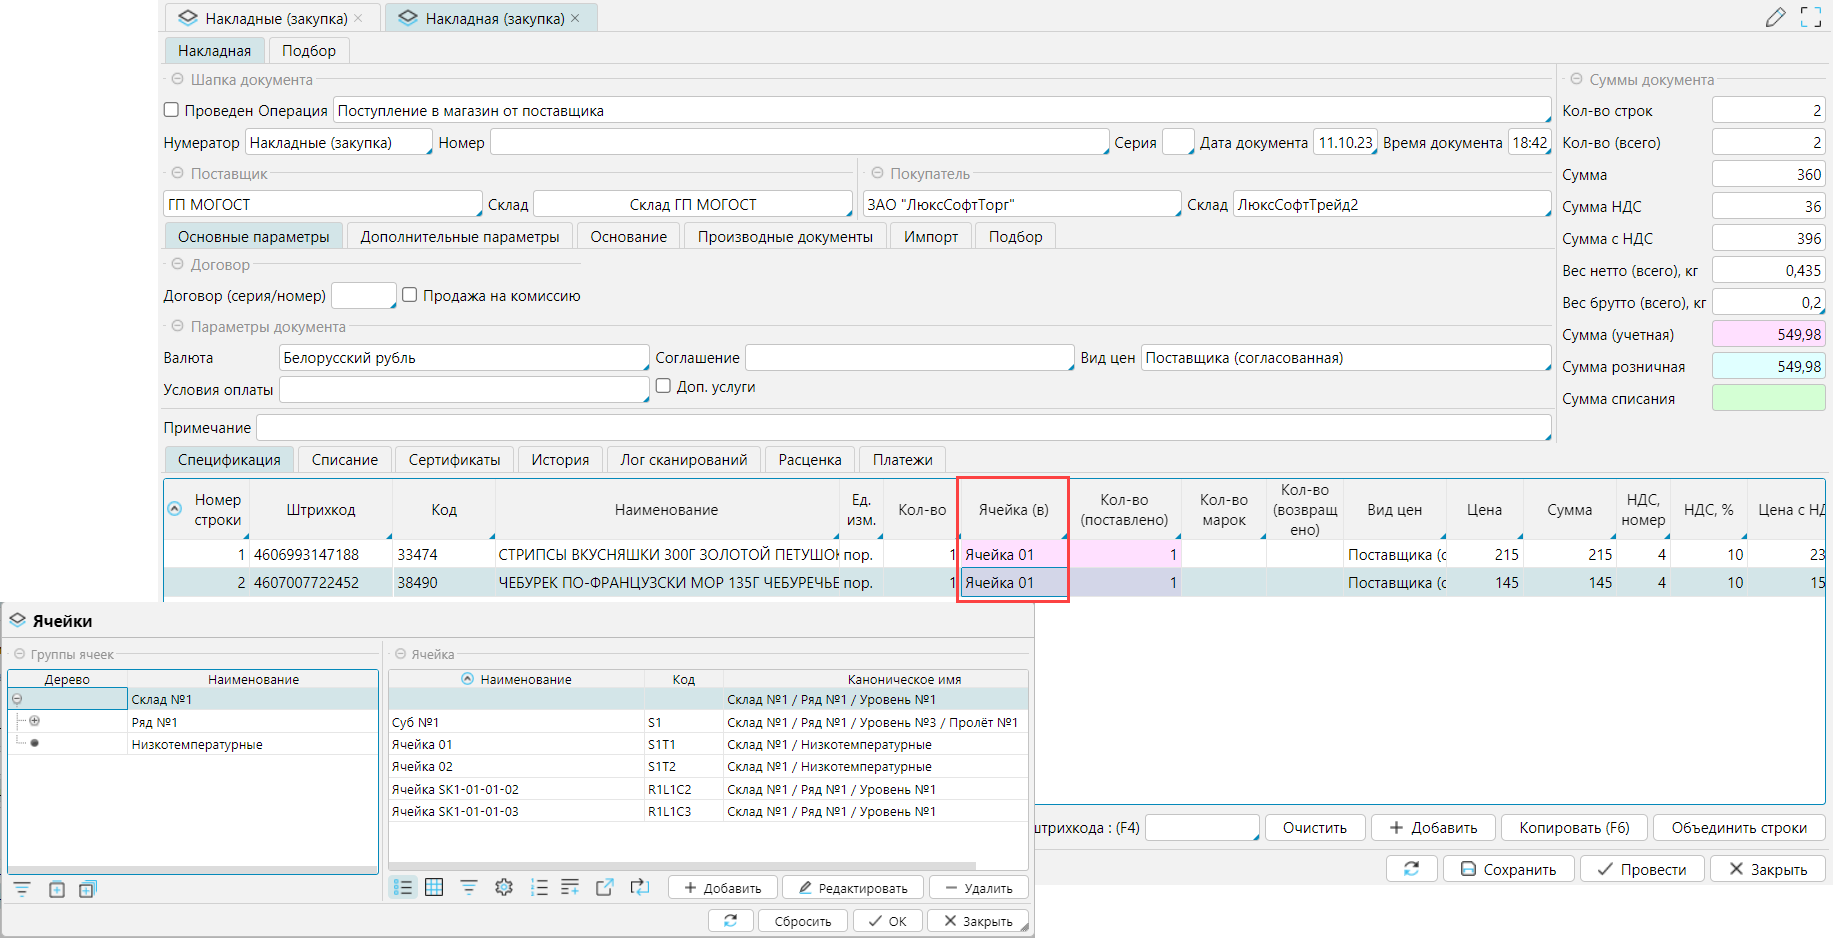
Task: Click the pencil edit icon at top right
Action: pyautogui.click(x=1775, y=17)
